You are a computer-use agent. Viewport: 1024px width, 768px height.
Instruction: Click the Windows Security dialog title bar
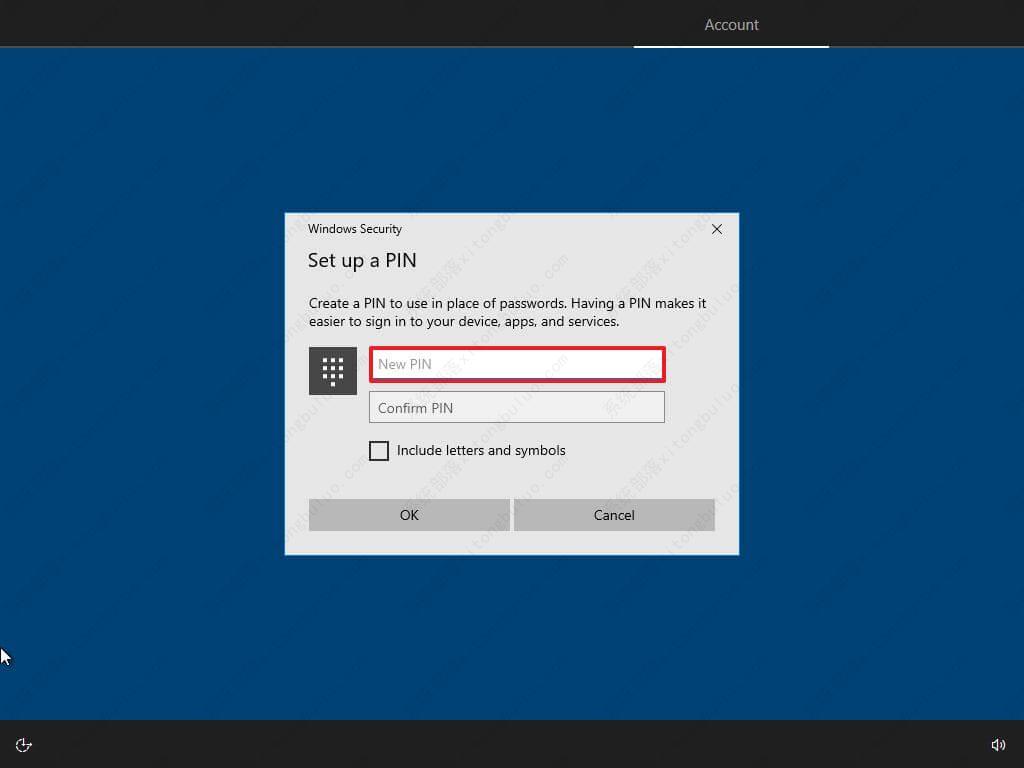(355, 229)
